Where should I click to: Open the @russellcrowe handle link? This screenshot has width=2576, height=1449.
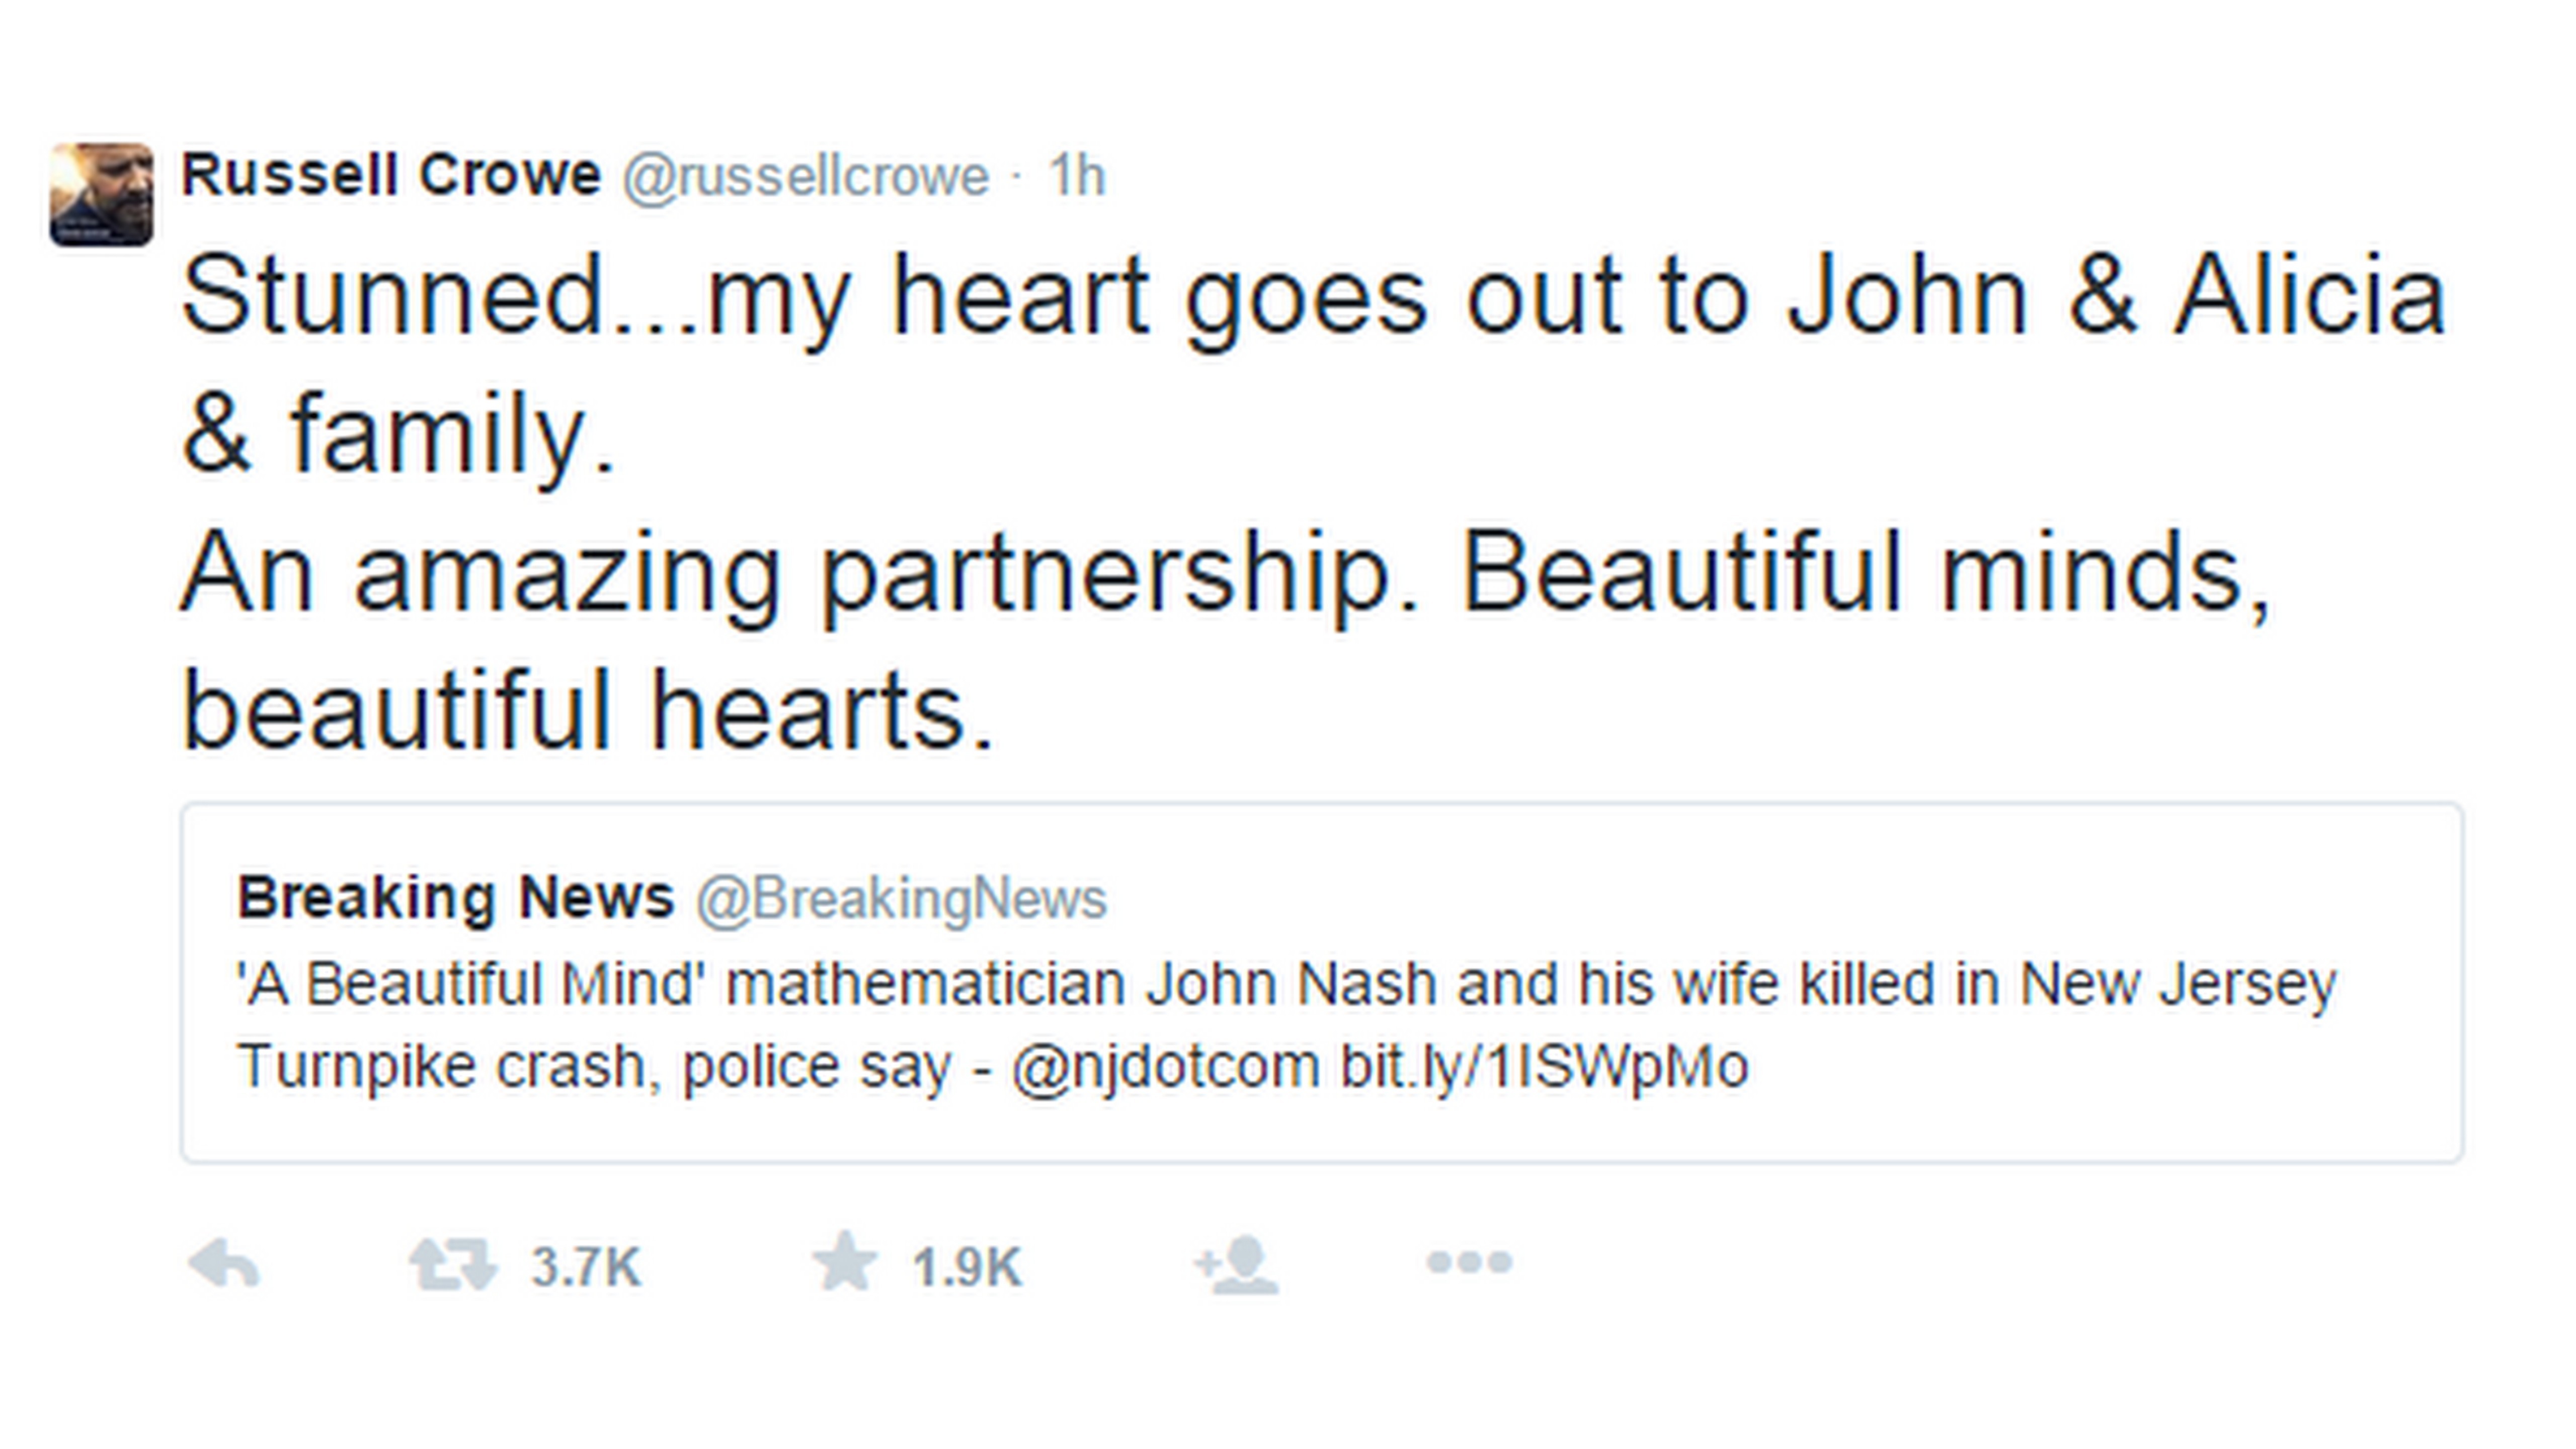coord(805,177)
